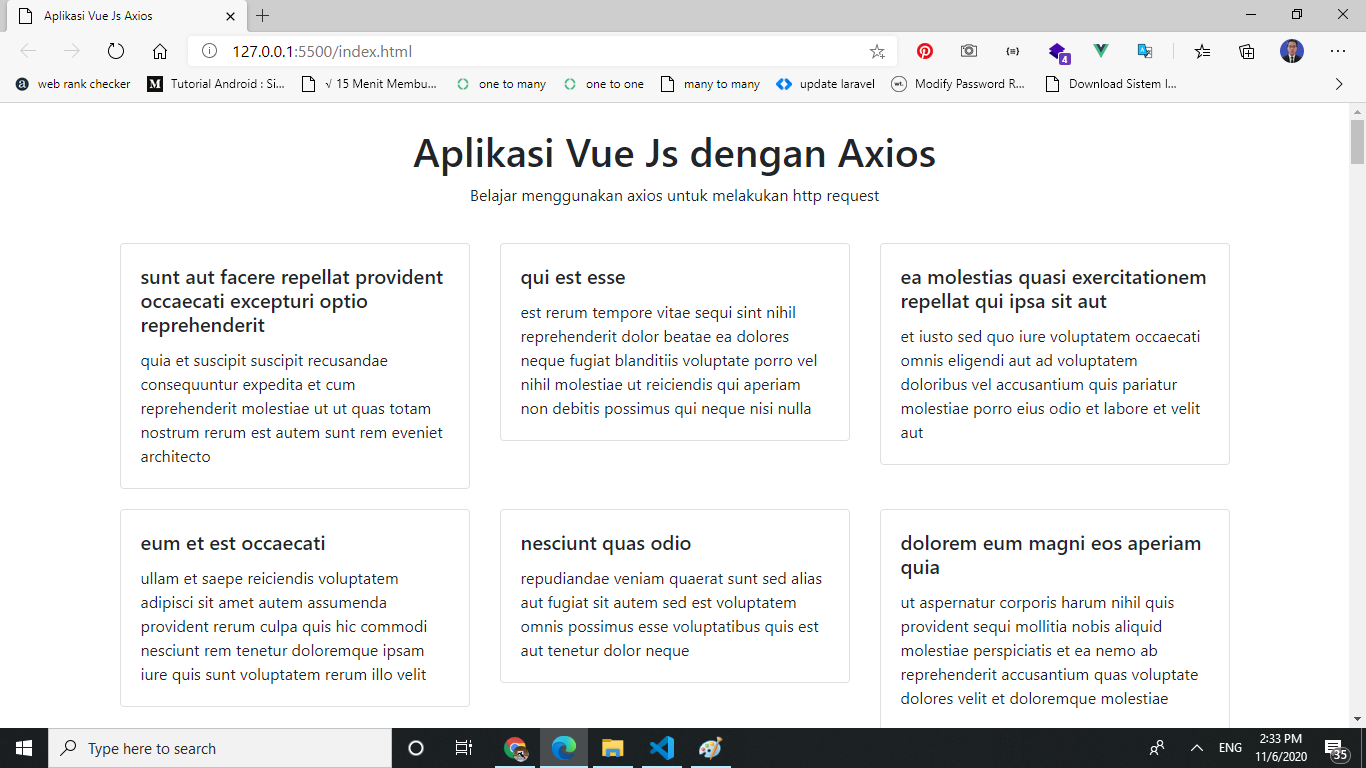This screenshot has height=768, width=1366.
Task: Switch to the Aplikasi Vue Js Axios tab
Action: coord(120,16)
